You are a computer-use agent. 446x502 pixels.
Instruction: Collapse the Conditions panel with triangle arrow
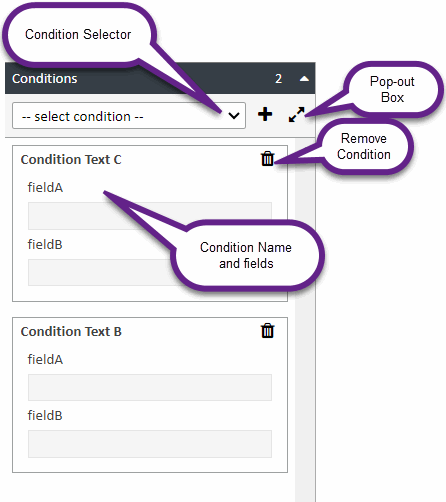(304, 79)
